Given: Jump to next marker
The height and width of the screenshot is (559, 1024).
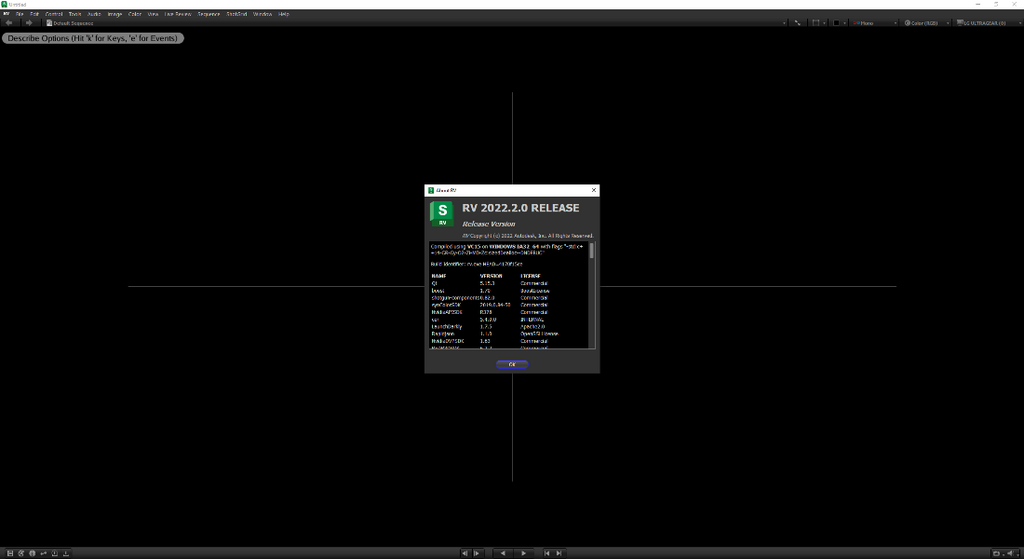Looking at the screenshot, I should tap(559, 553).
